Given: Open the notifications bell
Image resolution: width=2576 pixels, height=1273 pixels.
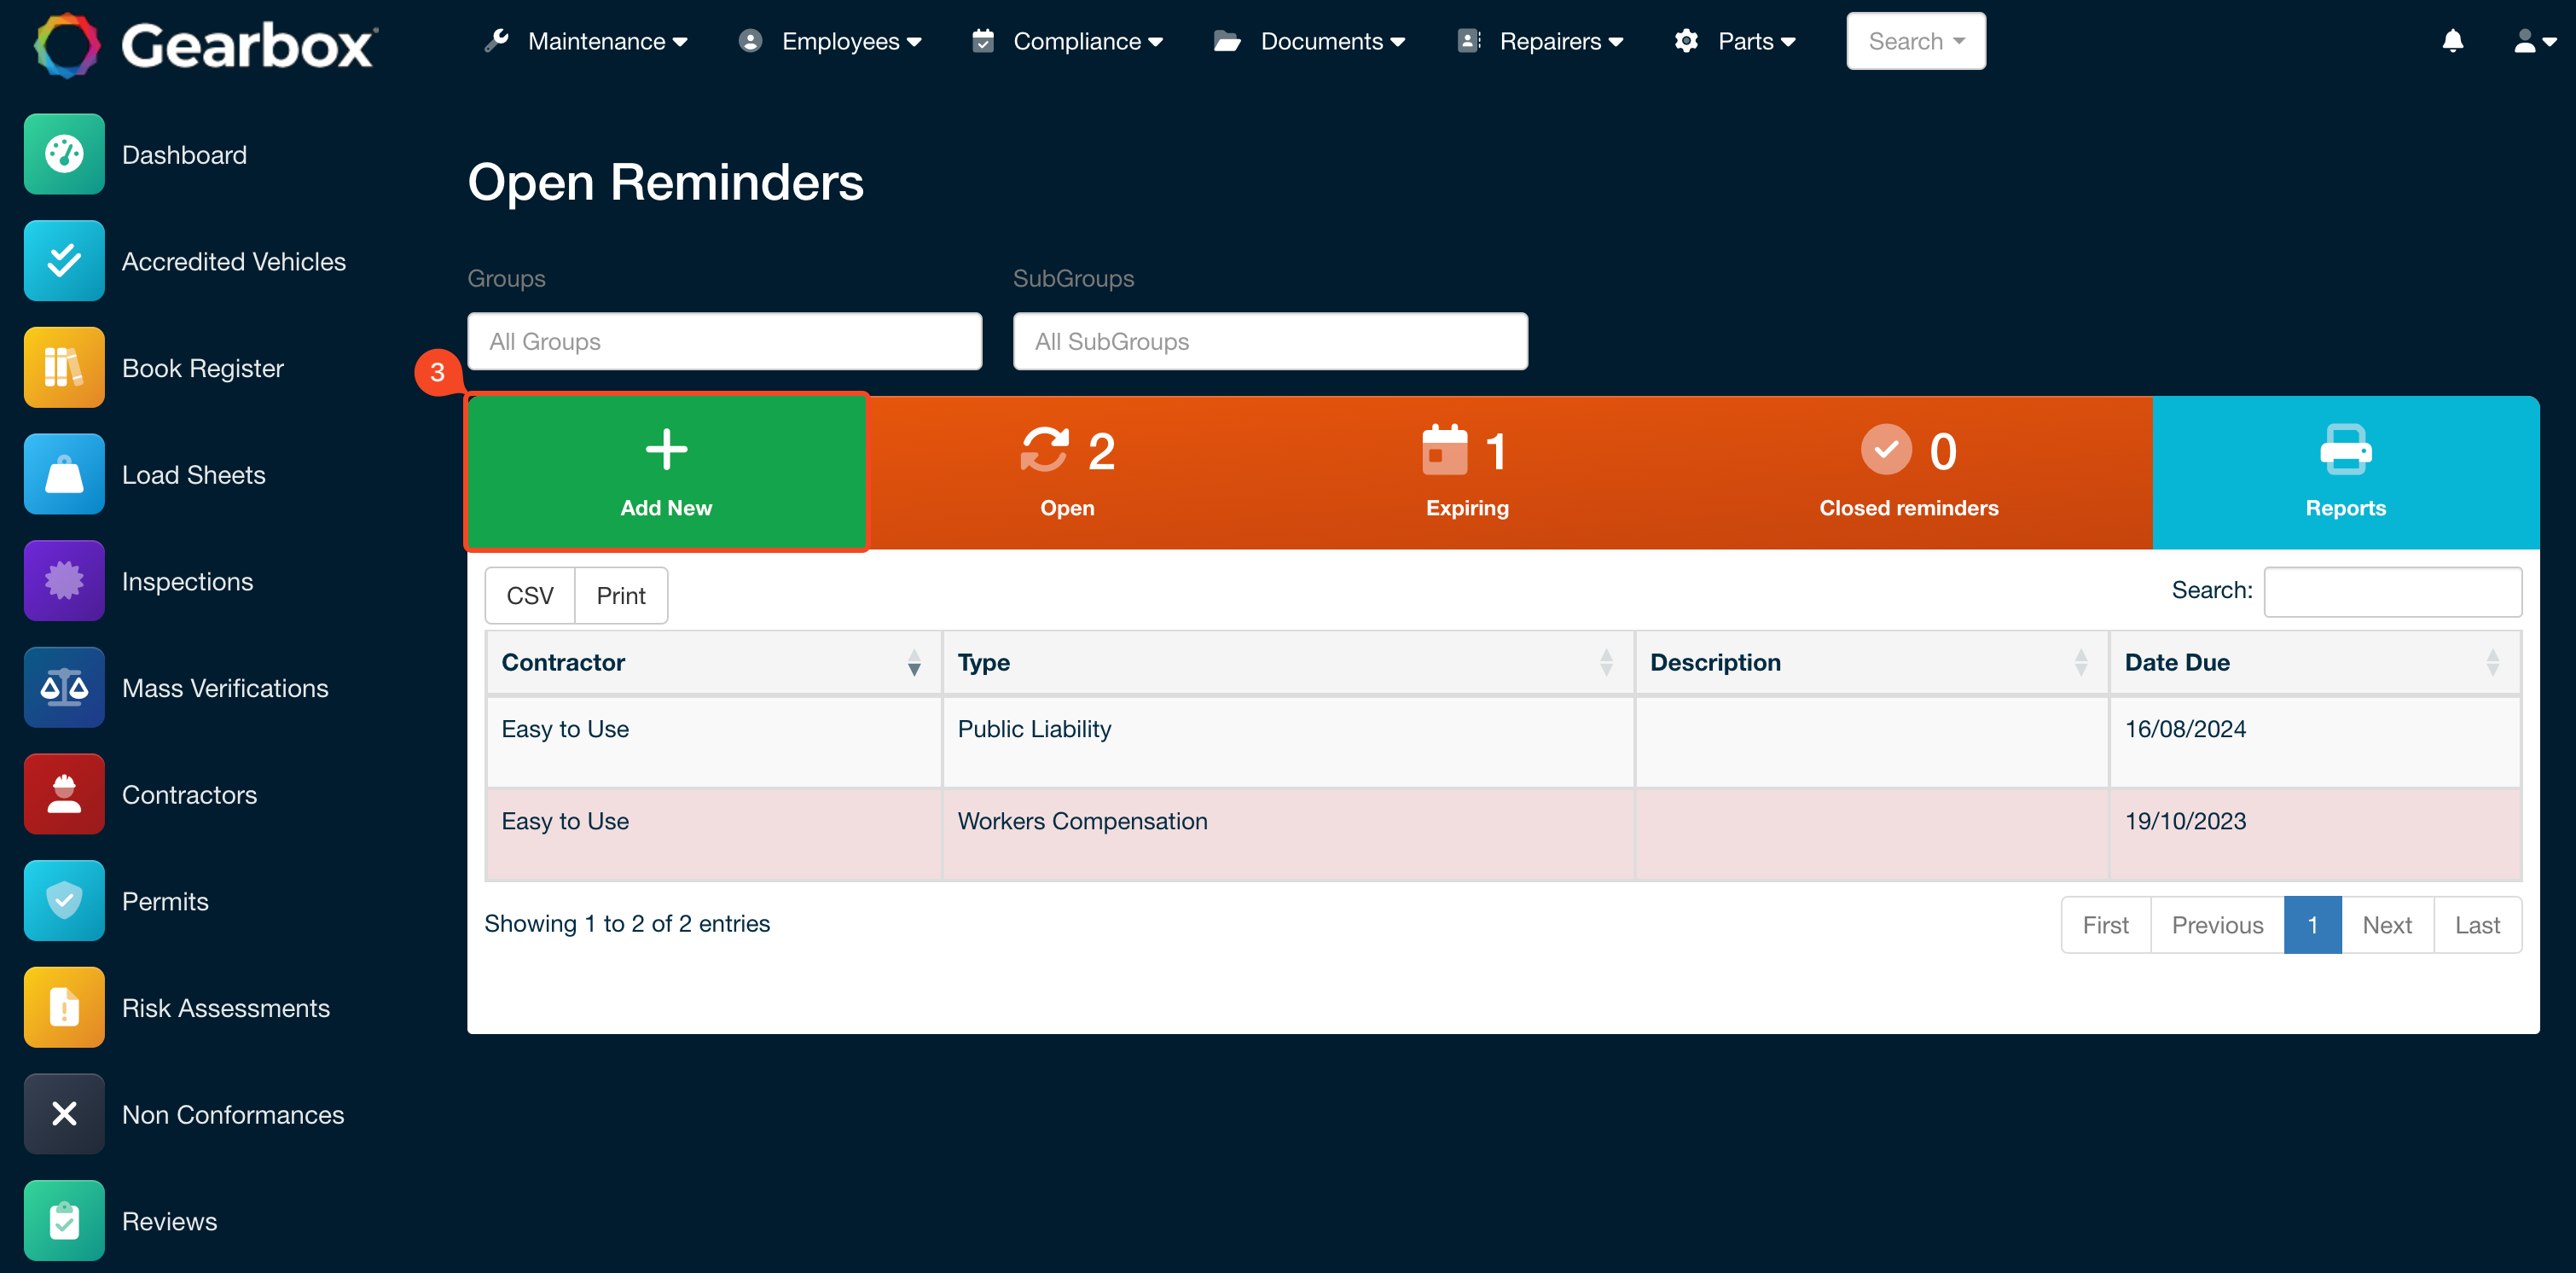Looking at the screenshot, I should tap(2453, 41).
